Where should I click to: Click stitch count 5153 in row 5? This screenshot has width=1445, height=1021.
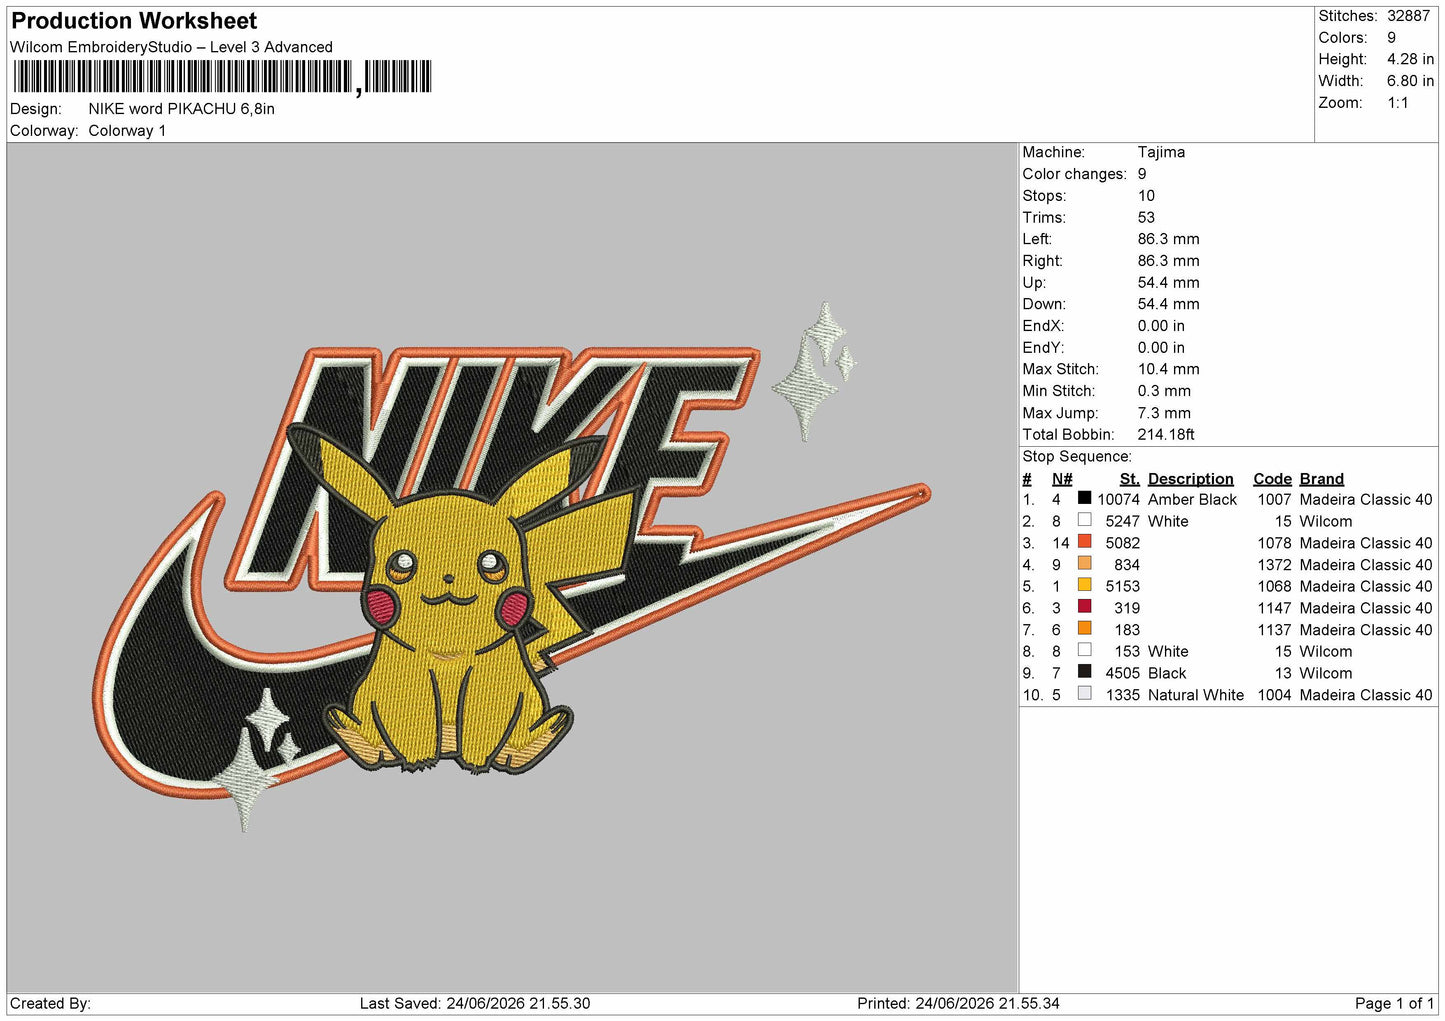(1122, 587)
